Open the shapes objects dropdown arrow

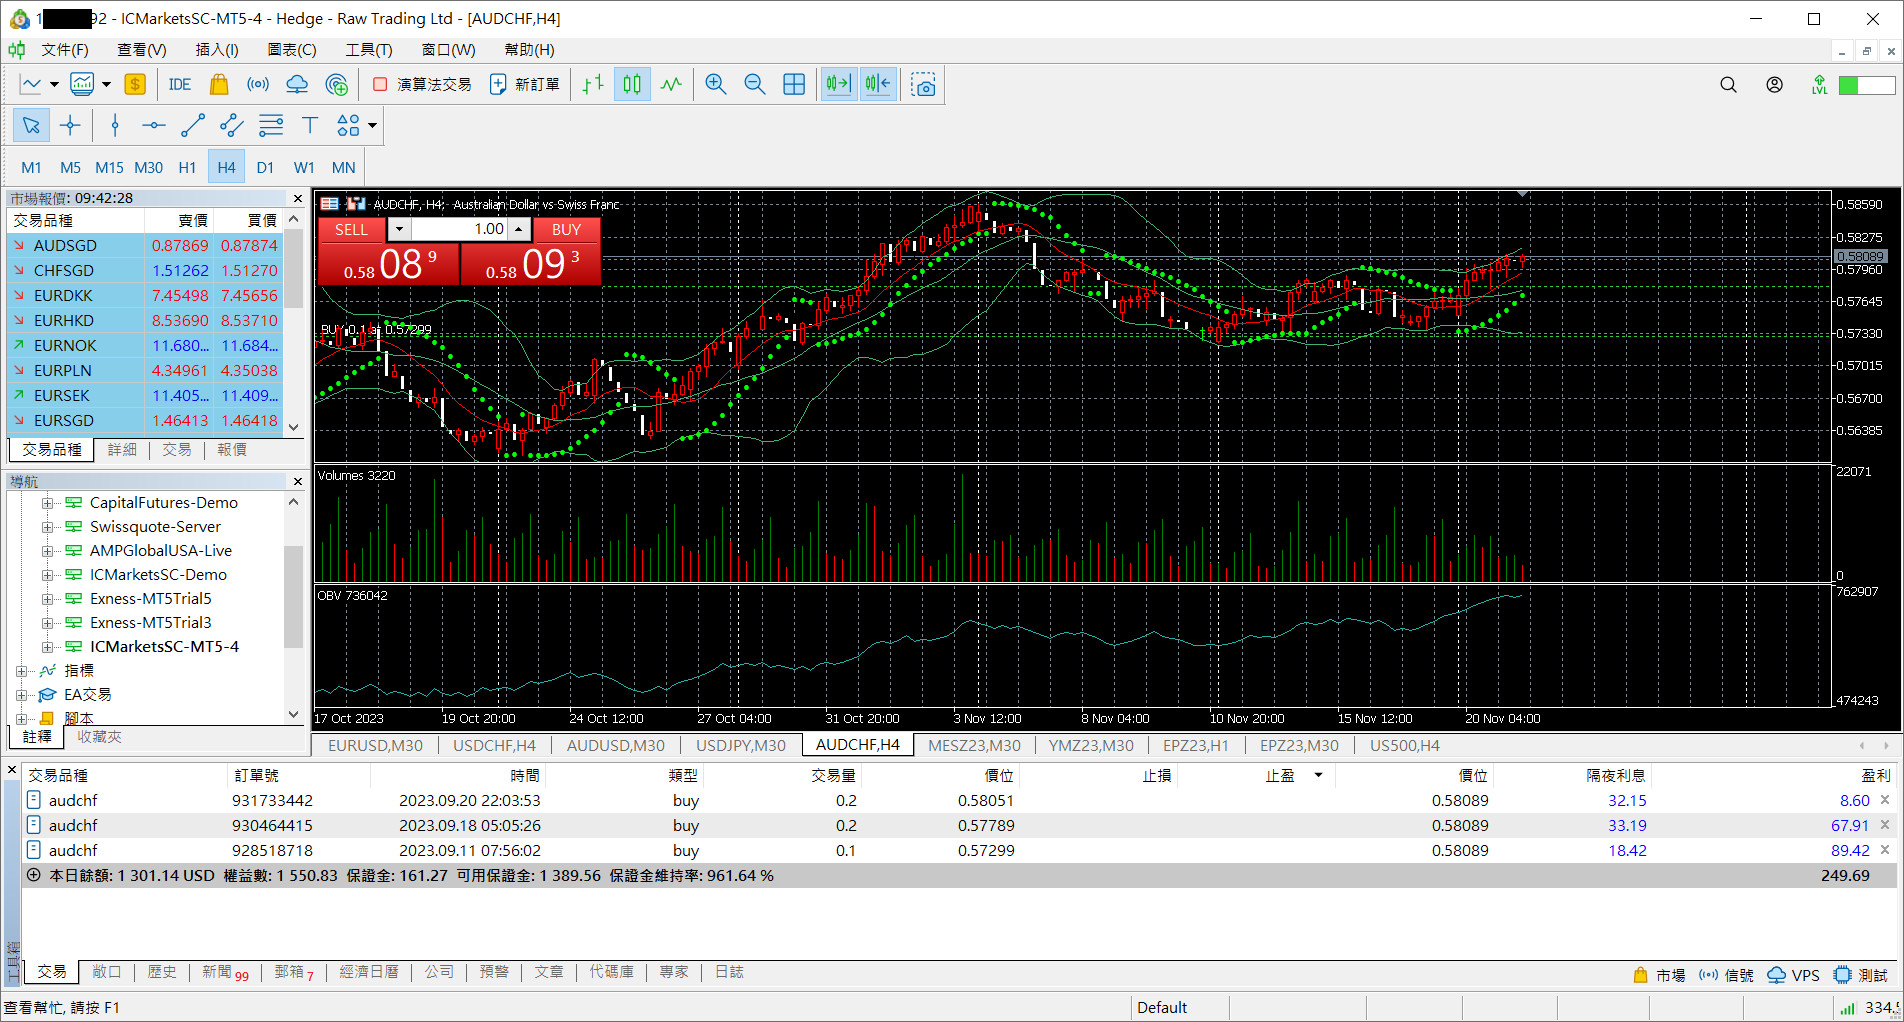pos(372,125)
